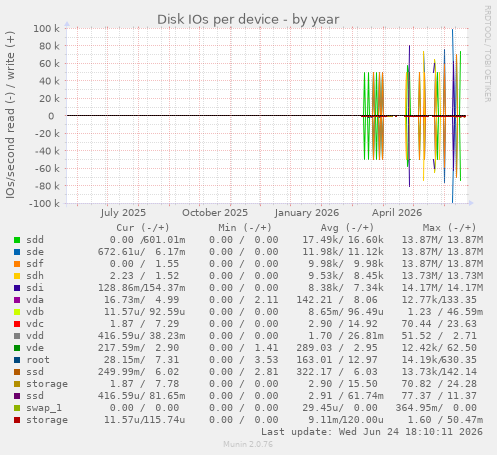Click sde average value '11.98k/ 11.12k'
The width and height of the screenshot is (497, 455).
(343, 252)
